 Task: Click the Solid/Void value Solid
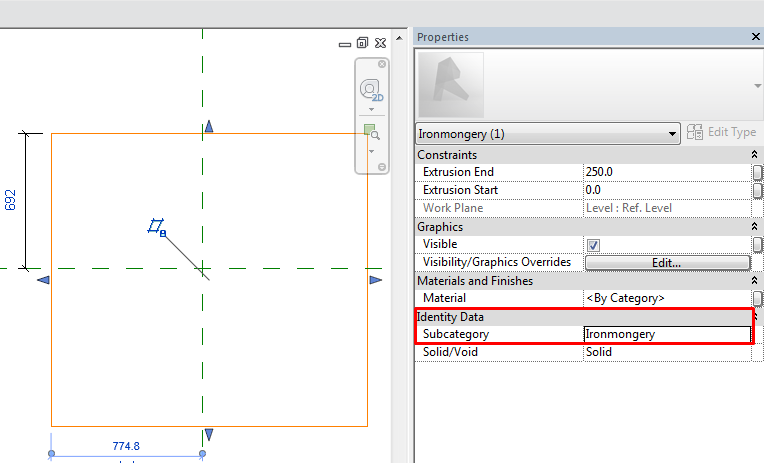[x=667, y=352]
